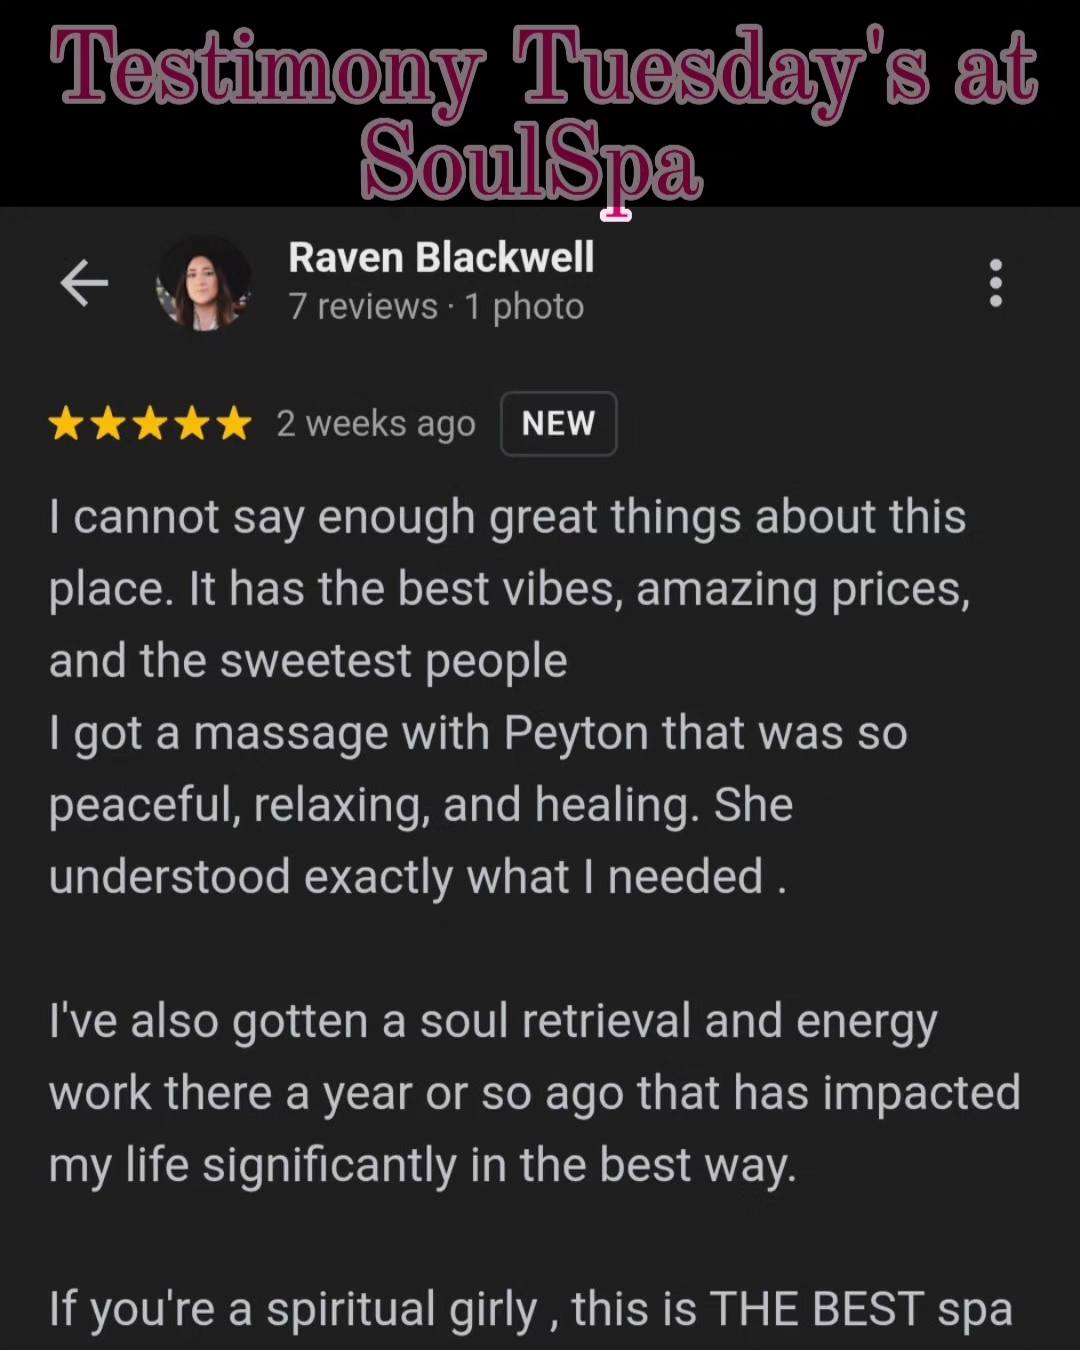
Task: Click the name Peyton in the review
Action: click(576, 734)
